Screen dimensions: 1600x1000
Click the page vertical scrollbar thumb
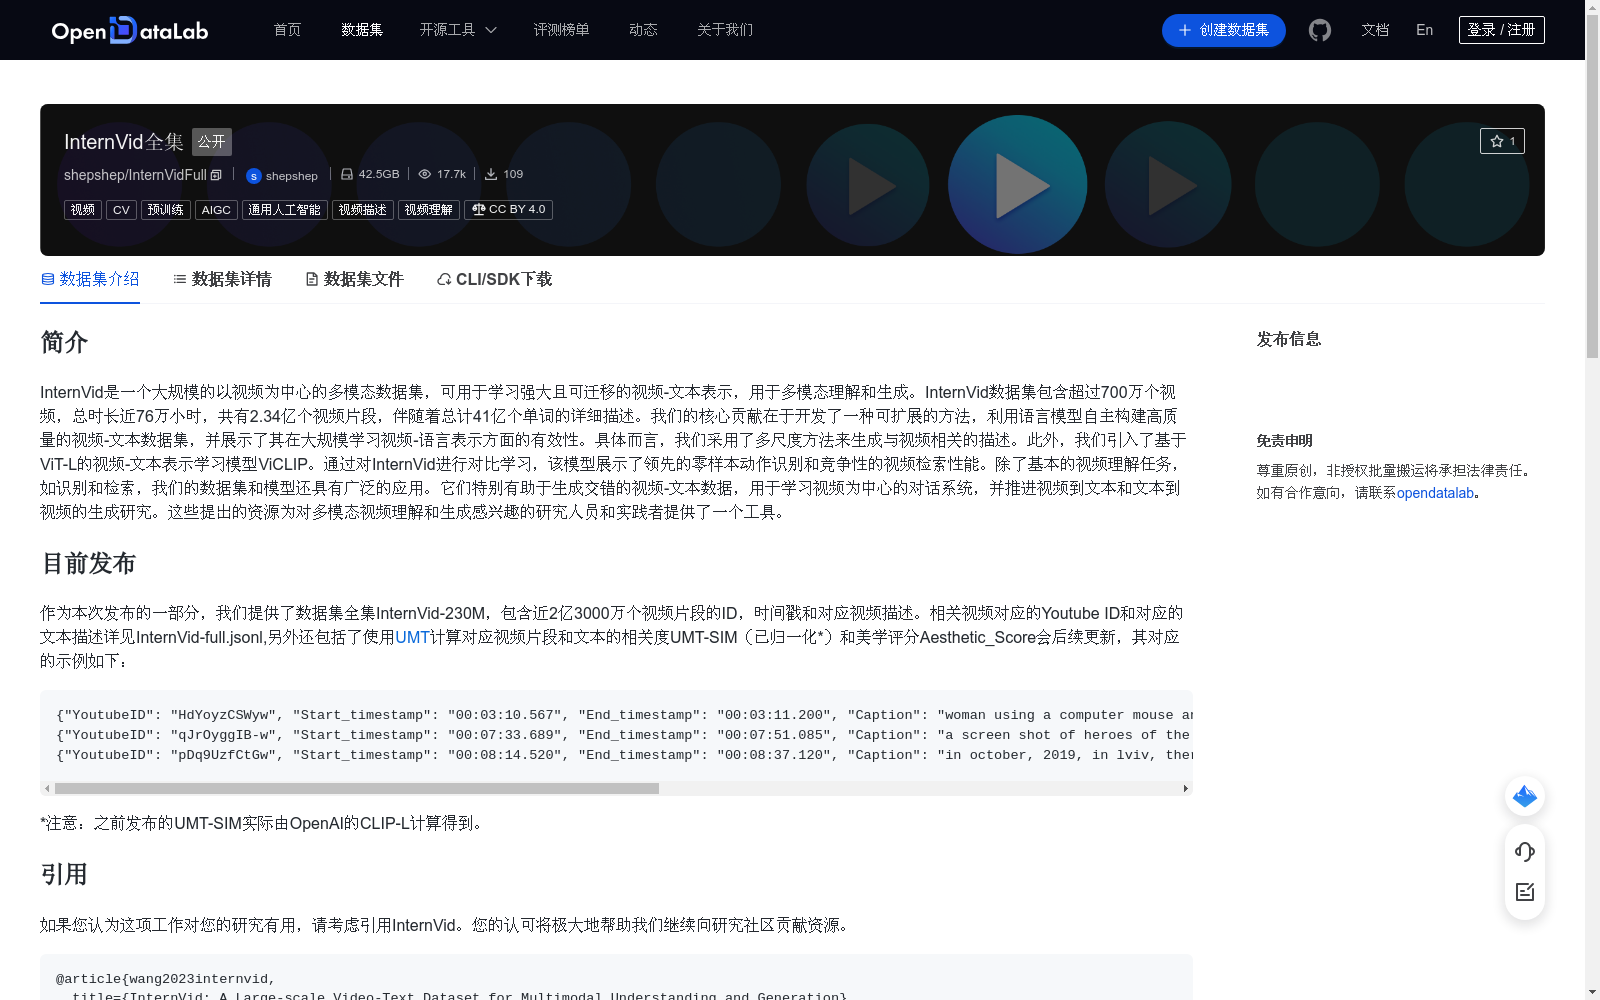[x=1592, y=185]
